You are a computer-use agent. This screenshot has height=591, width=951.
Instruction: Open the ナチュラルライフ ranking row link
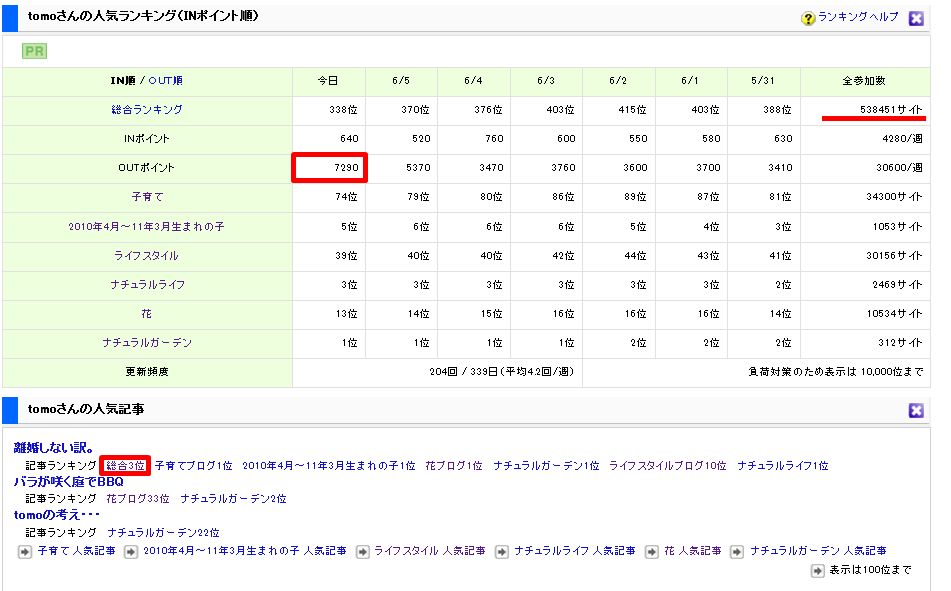point(147,285)
